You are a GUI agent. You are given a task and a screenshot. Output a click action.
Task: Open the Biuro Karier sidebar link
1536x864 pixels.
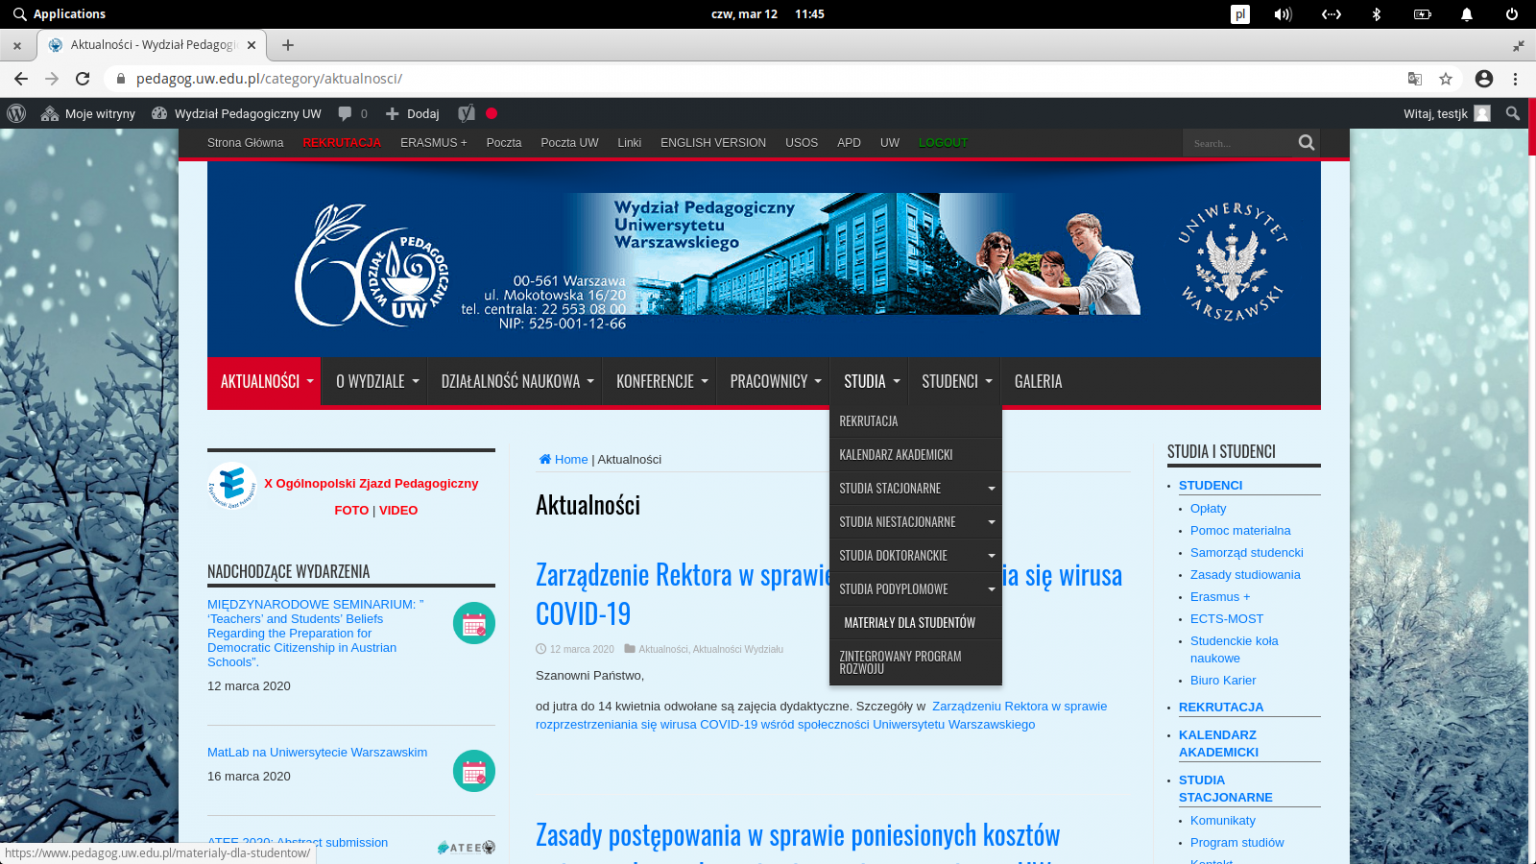point(1222,681)
